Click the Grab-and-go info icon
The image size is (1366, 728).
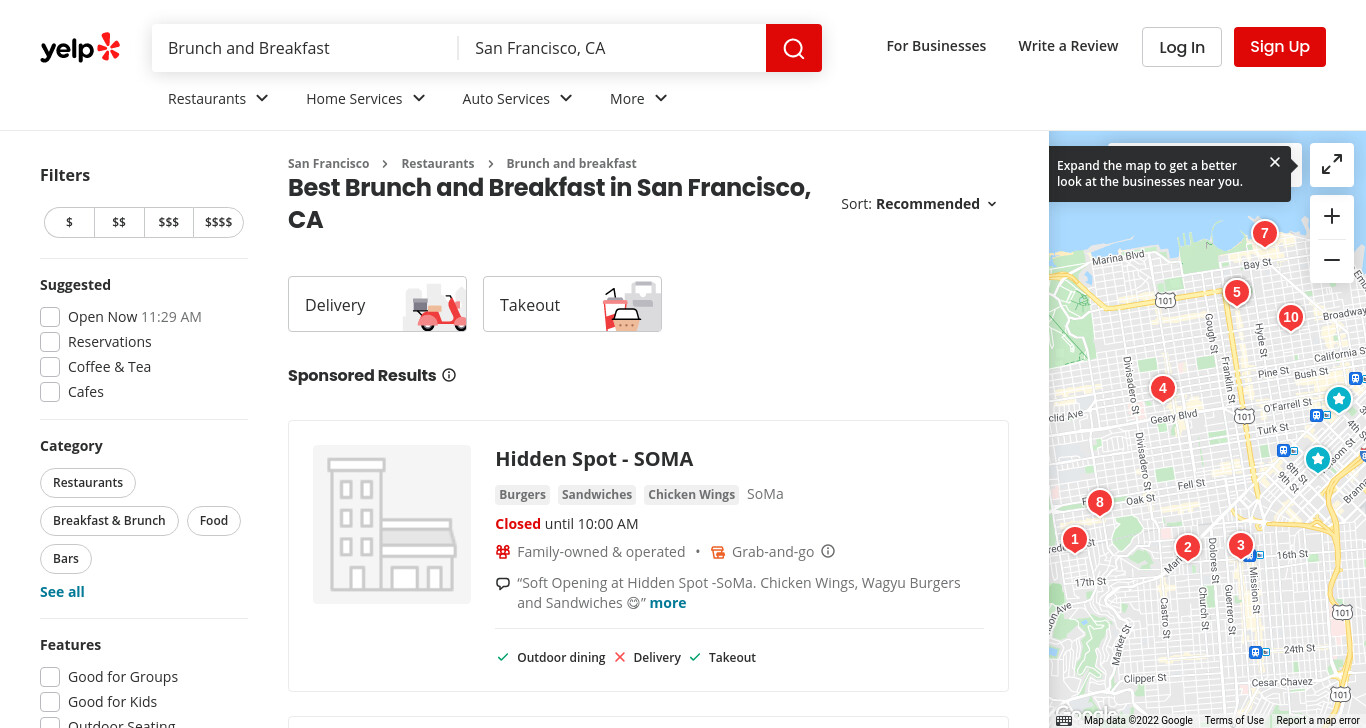point(828,551)
